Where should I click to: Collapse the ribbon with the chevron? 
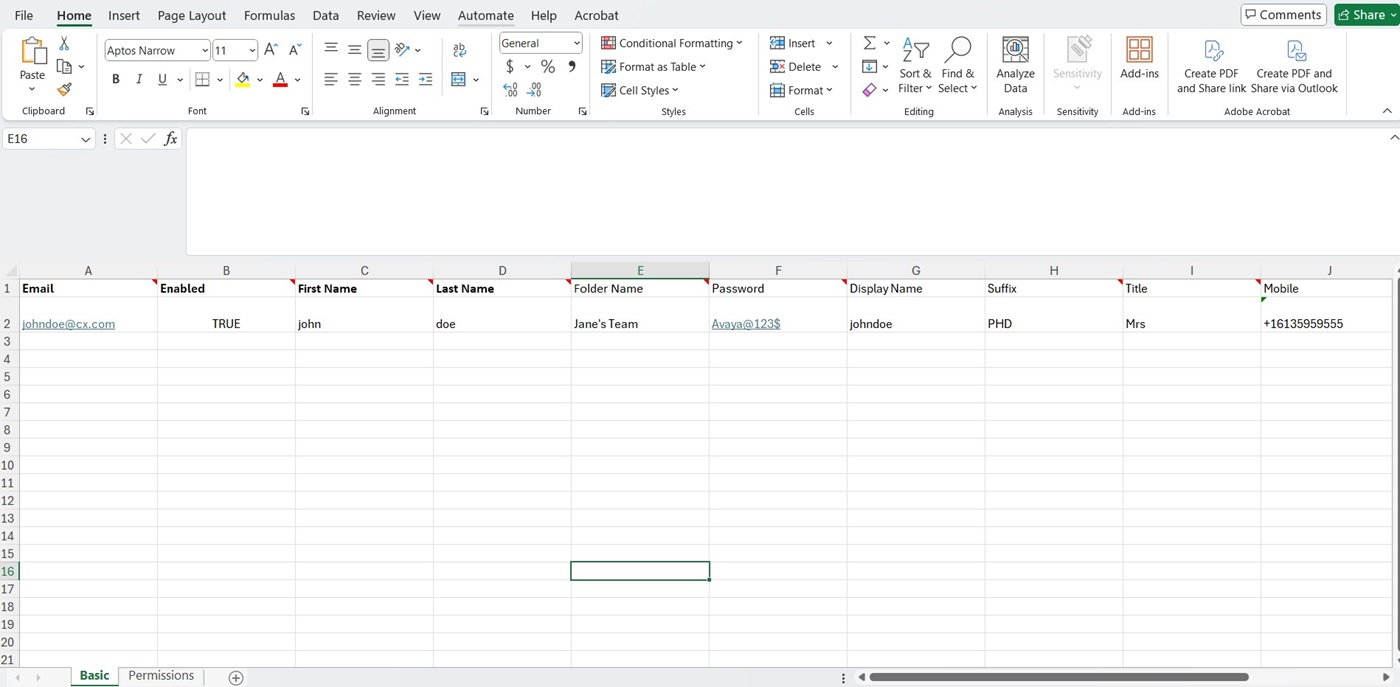pos(1387,111)
